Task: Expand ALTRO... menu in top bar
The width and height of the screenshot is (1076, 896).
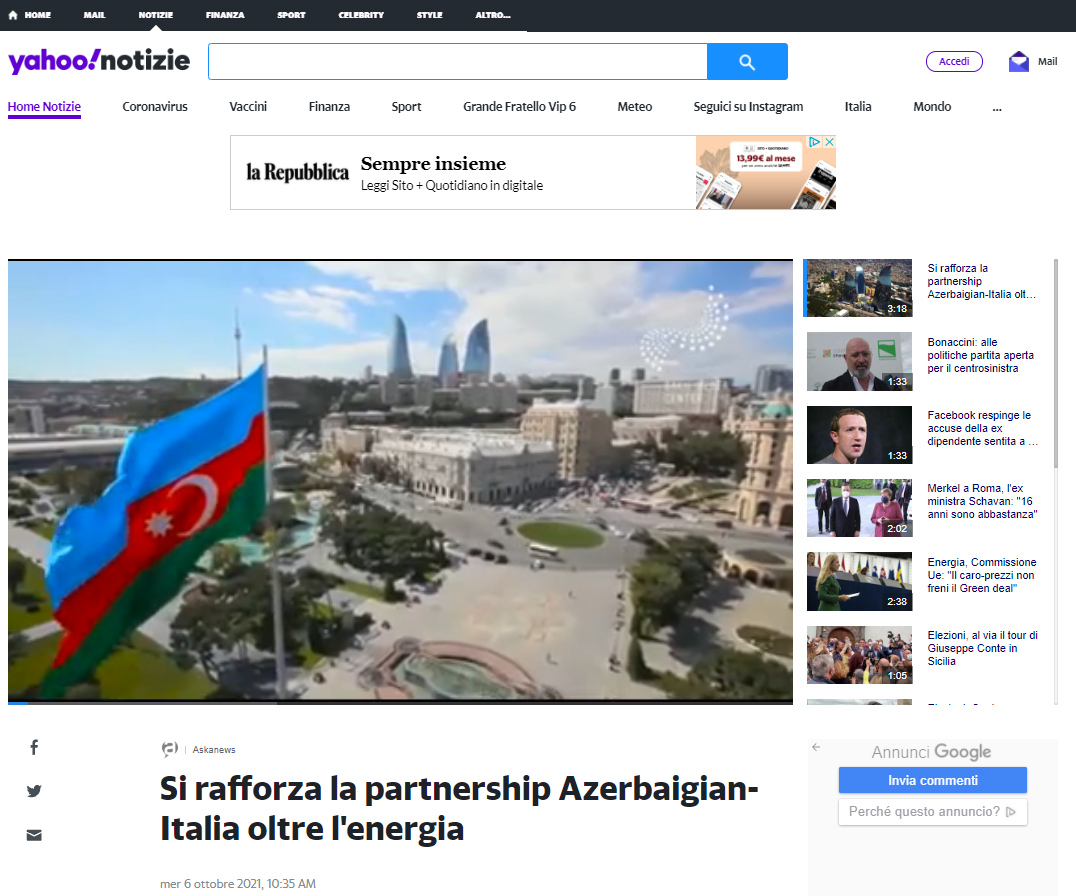Action: pos(493,15)
